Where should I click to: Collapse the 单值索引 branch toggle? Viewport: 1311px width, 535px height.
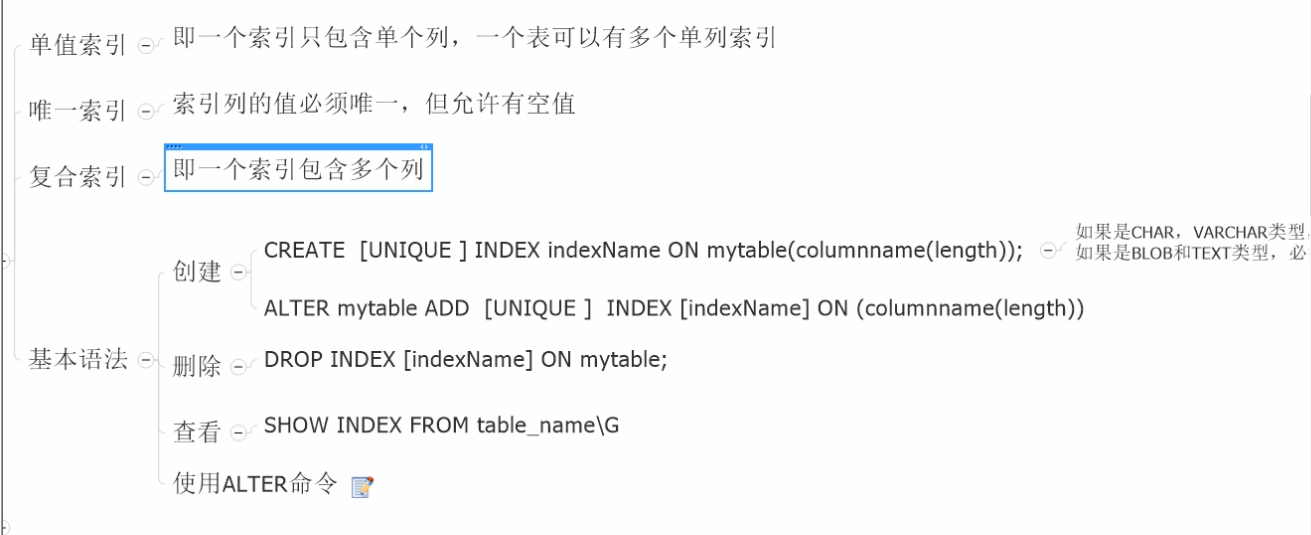pyautogui.click(x=146, y=46)
